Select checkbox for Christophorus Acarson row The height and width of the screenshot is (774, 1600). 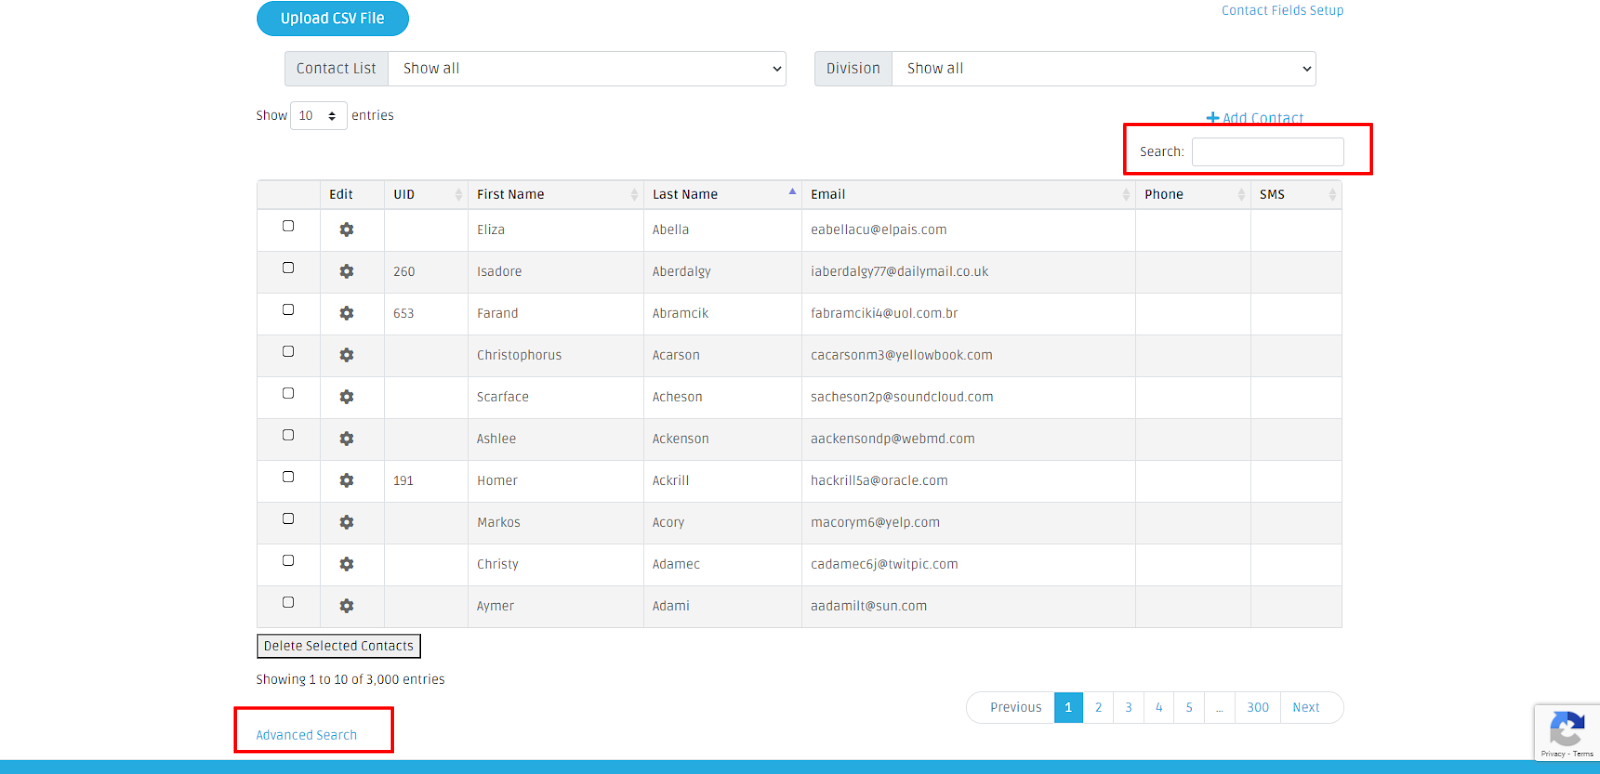[x=288, y=352]
